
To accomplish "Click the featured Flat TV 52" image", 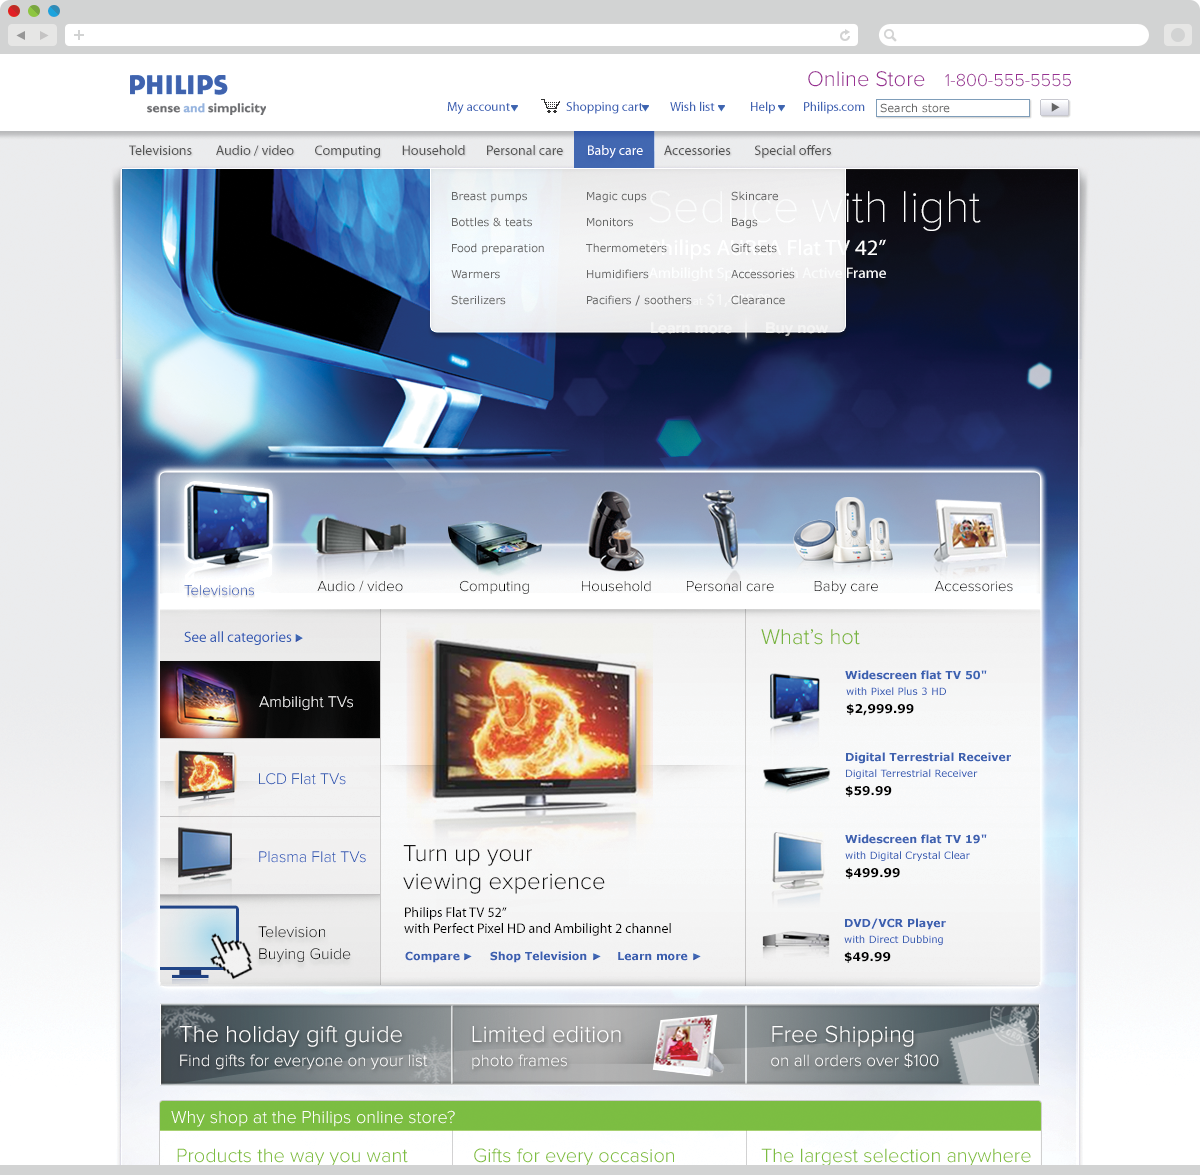I will pos(535,724).
